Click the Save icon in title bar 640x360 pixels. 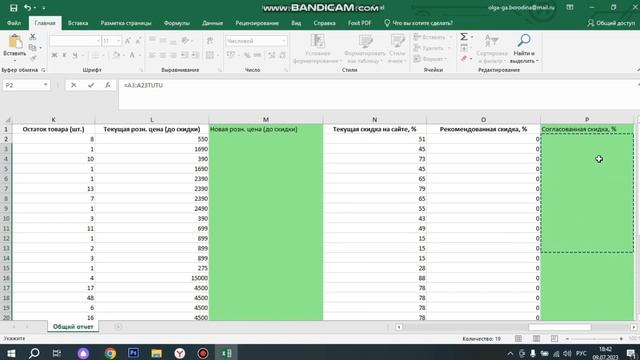click(13, 8)
